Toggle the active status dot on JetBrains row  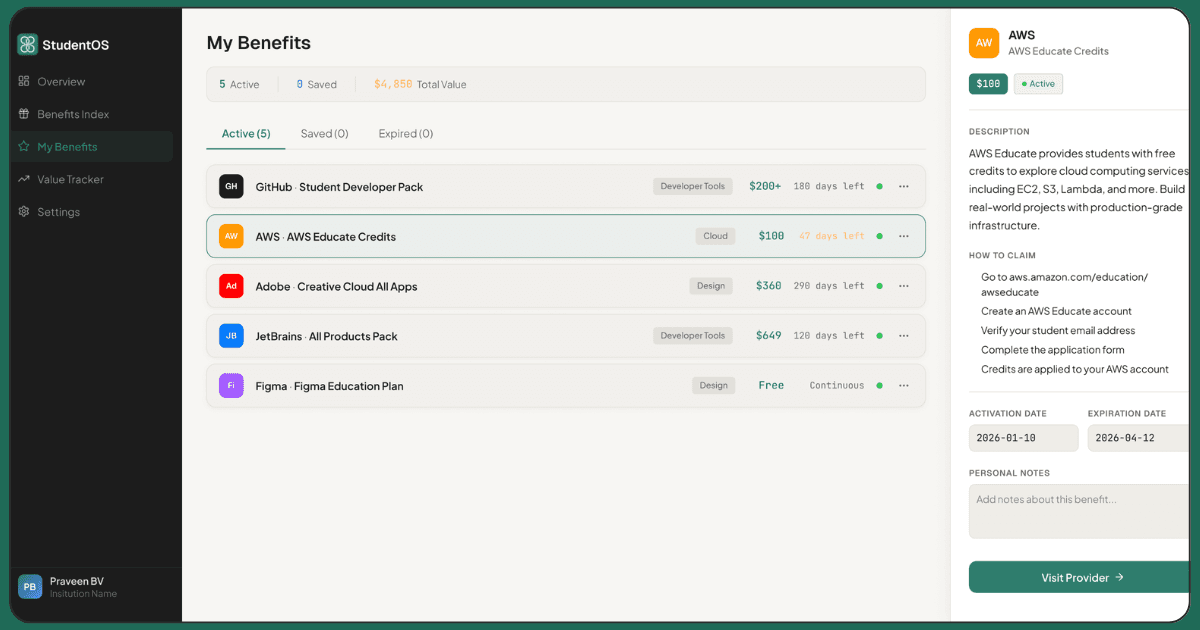pyautogui.click(x=880, y=335)
